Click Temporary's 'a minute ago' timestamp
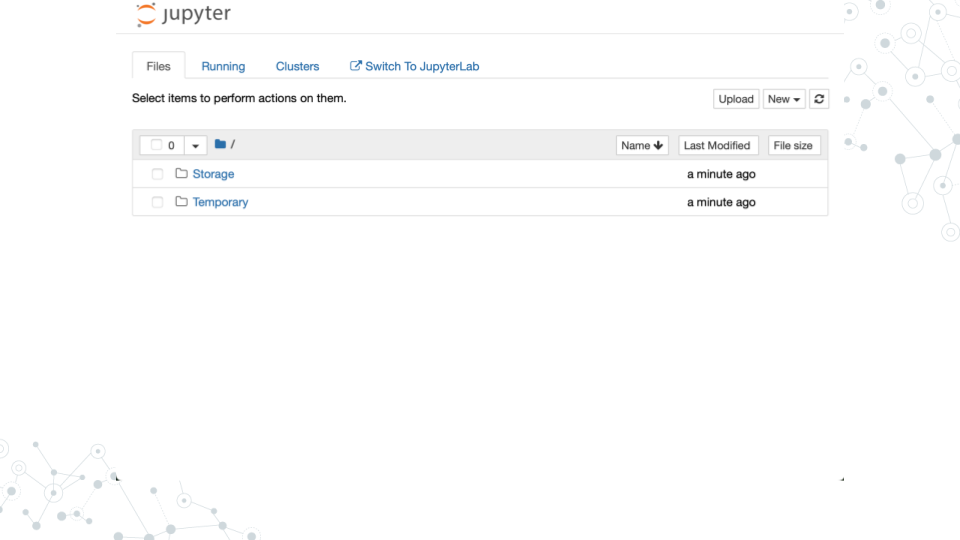This screenshot has width=960, height=540. click(721, 202)
